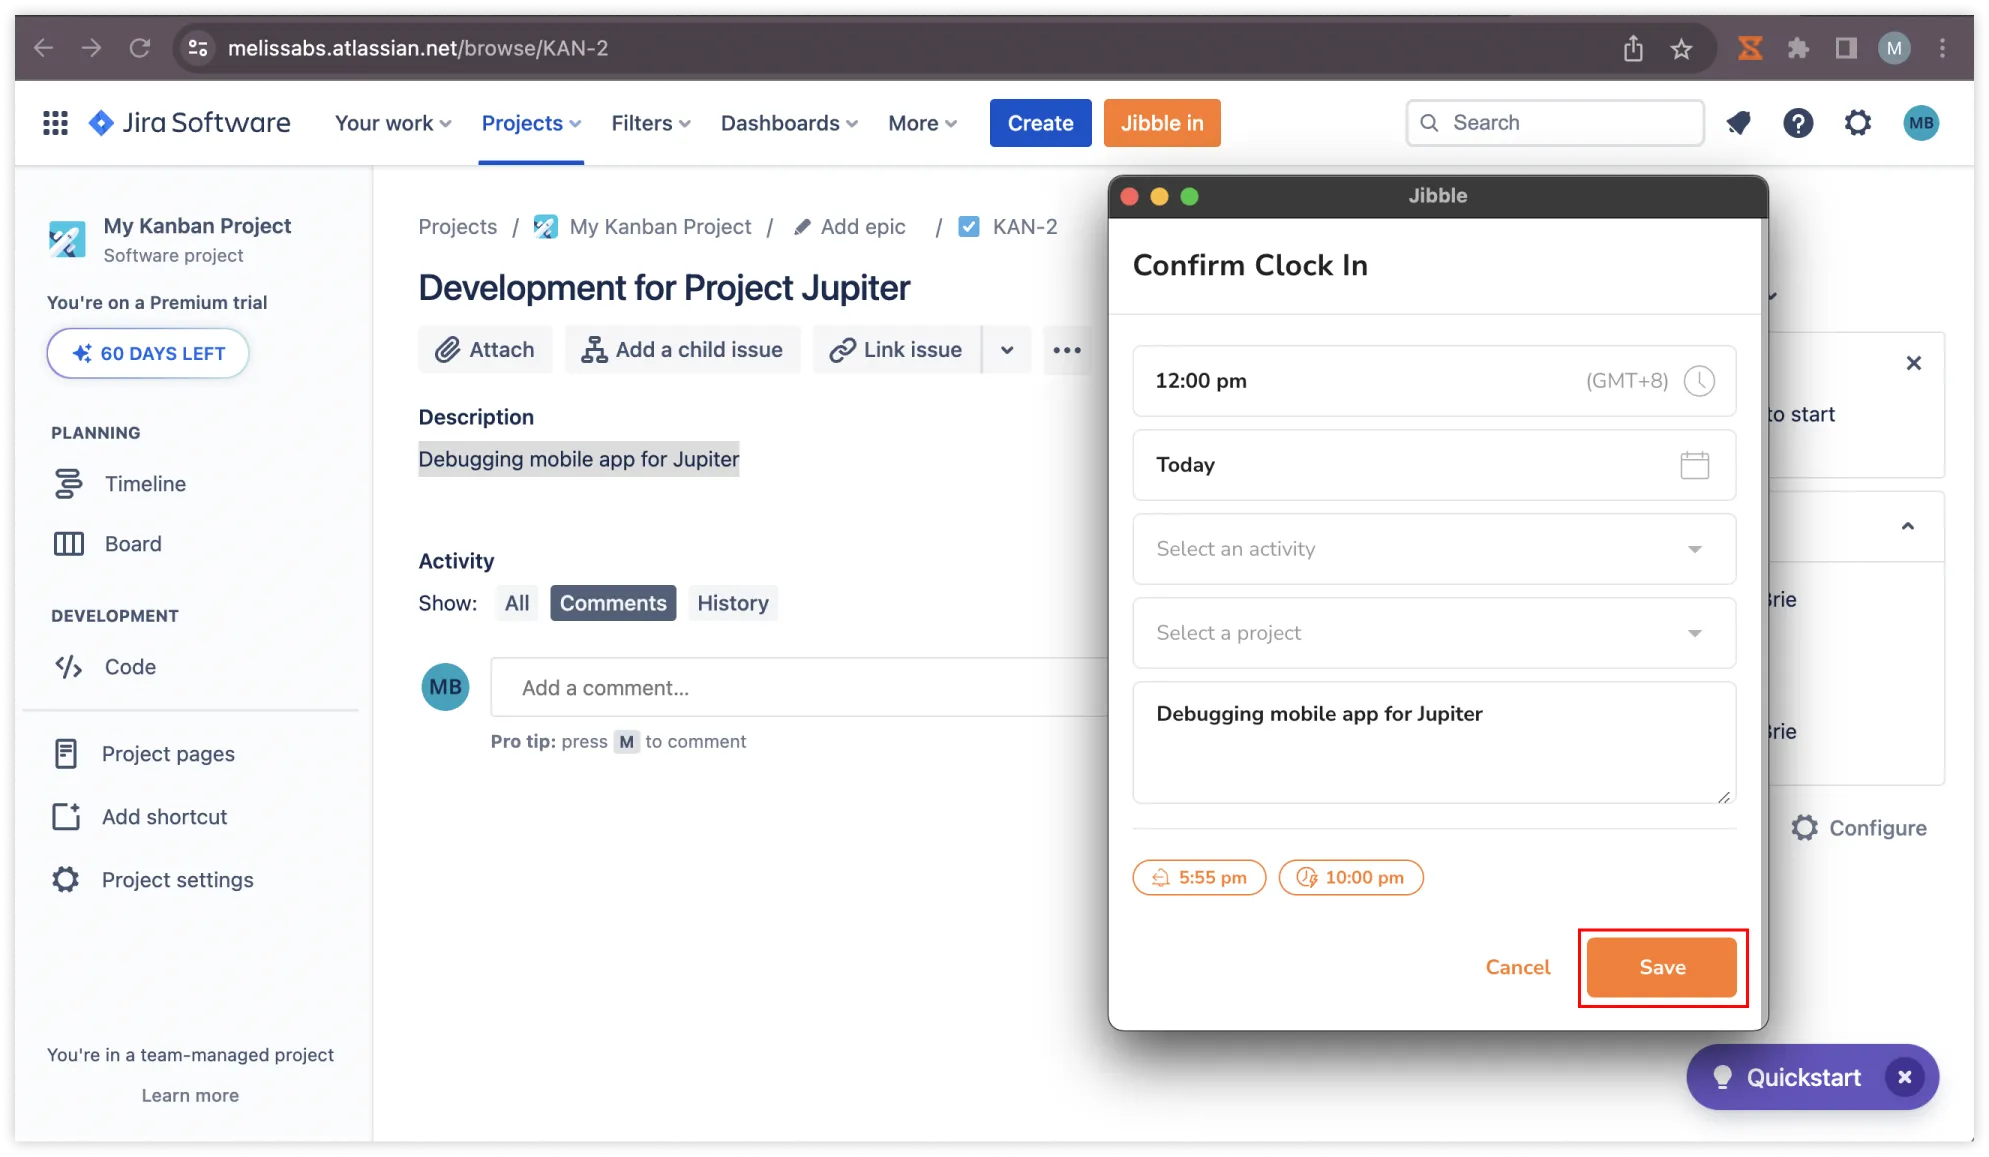Click the Jibble extension icon in browser toolbar
The height and width of the screenshot is (1157, 1989).
click(1750, 48)
